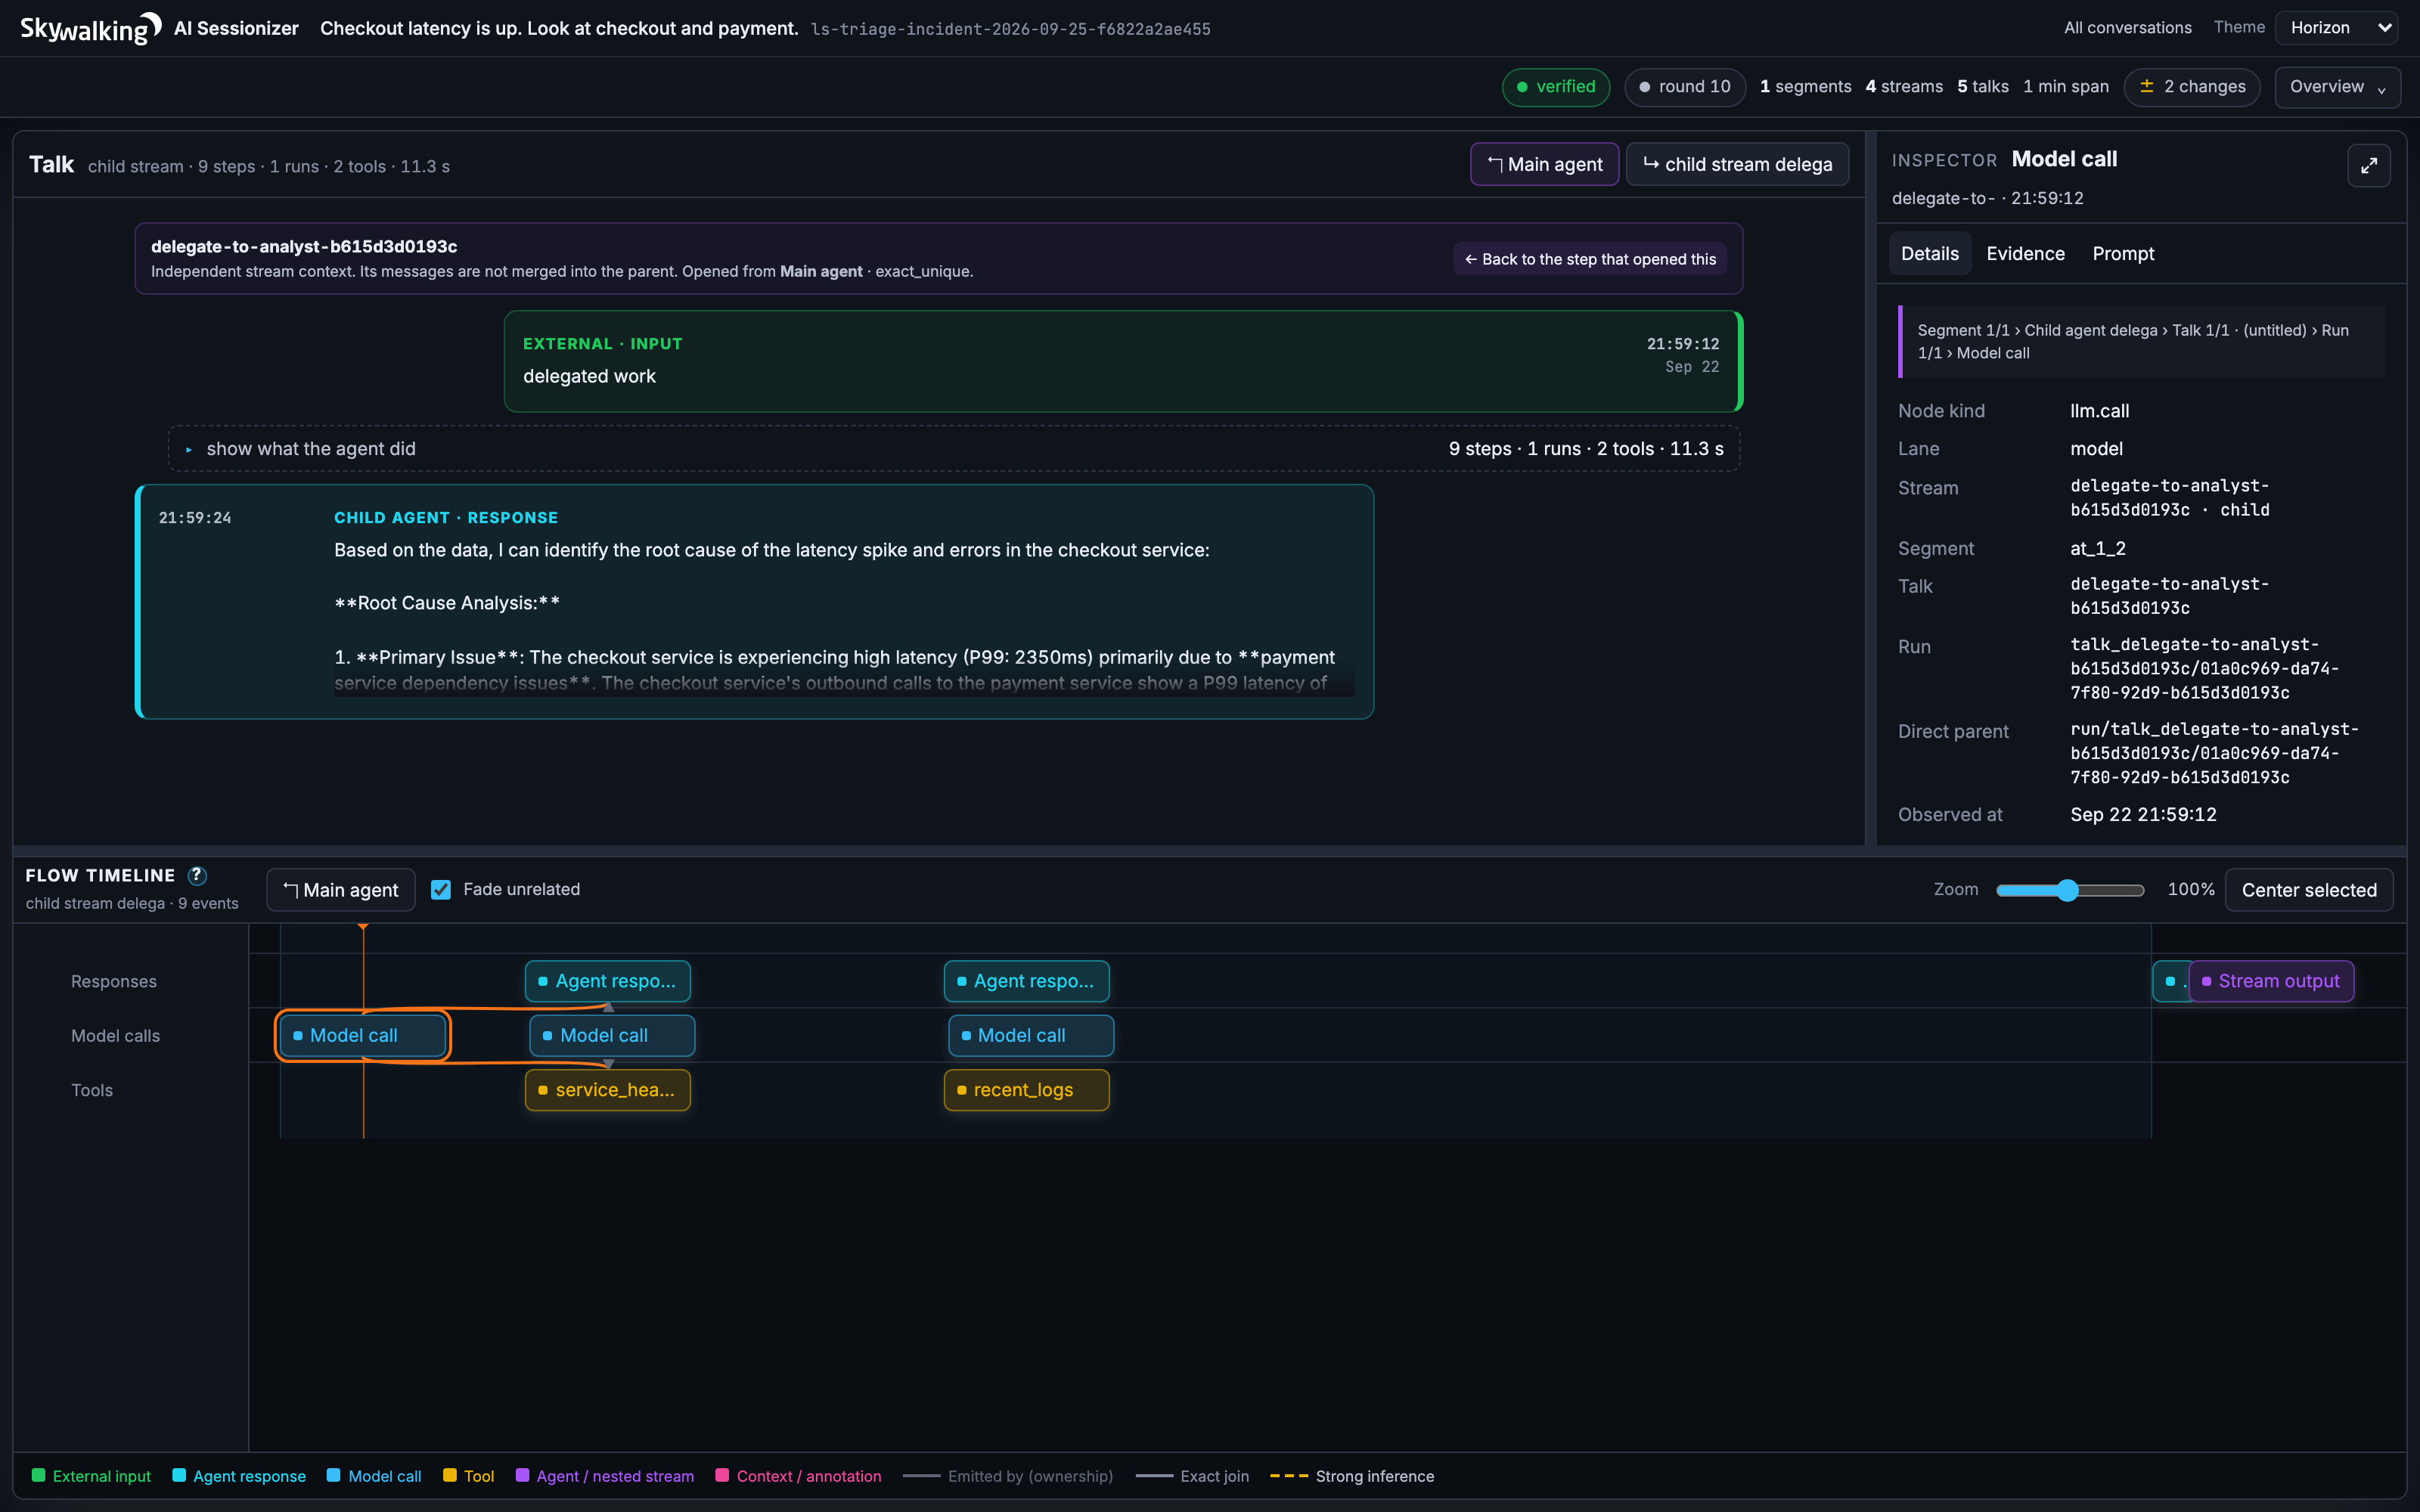2420x1512 pixels.
Task: Open the Details inspector tab
Action: pos(1929,254)
